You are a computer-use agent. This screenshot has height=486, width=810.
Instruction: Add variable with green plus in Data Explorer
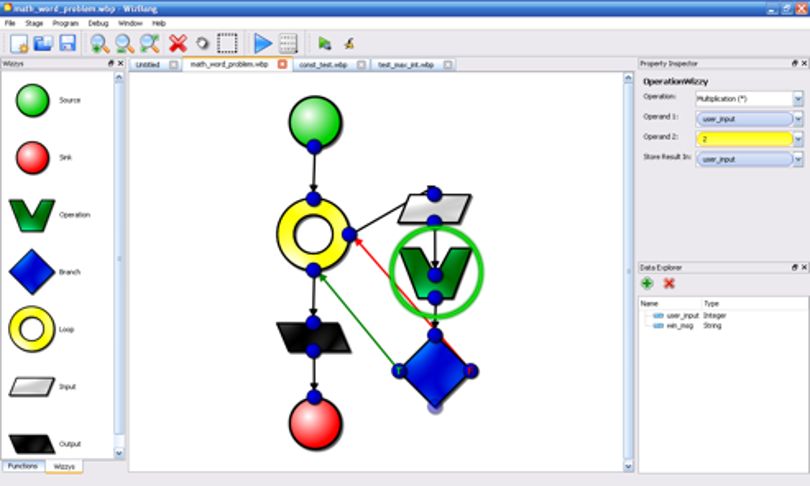[x=647, y=283]
